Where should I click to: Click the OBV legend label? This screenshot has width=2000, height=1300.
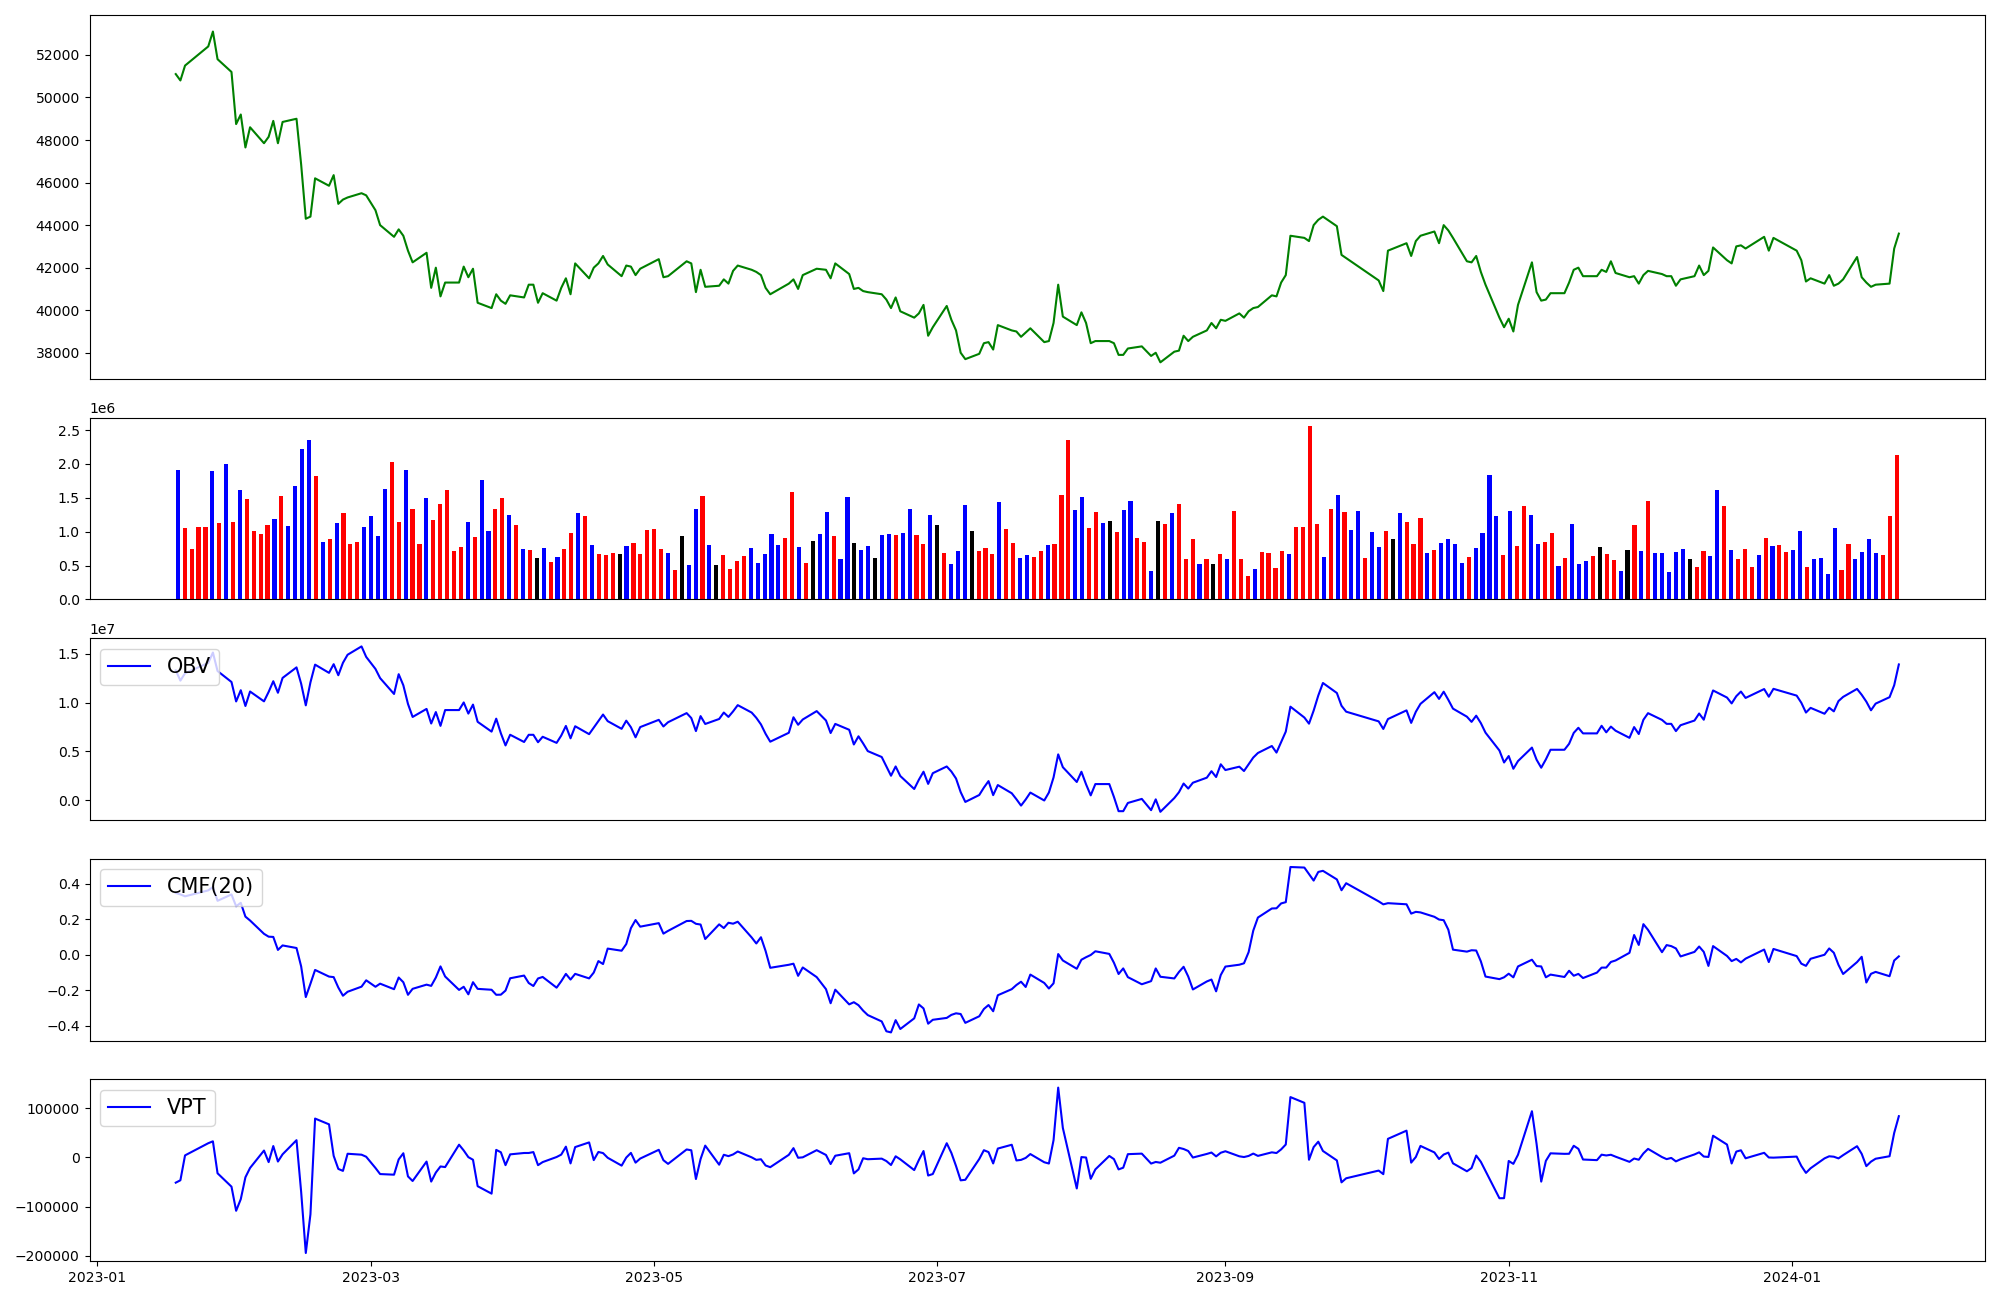pyautogui.click(x=188, y=666)
